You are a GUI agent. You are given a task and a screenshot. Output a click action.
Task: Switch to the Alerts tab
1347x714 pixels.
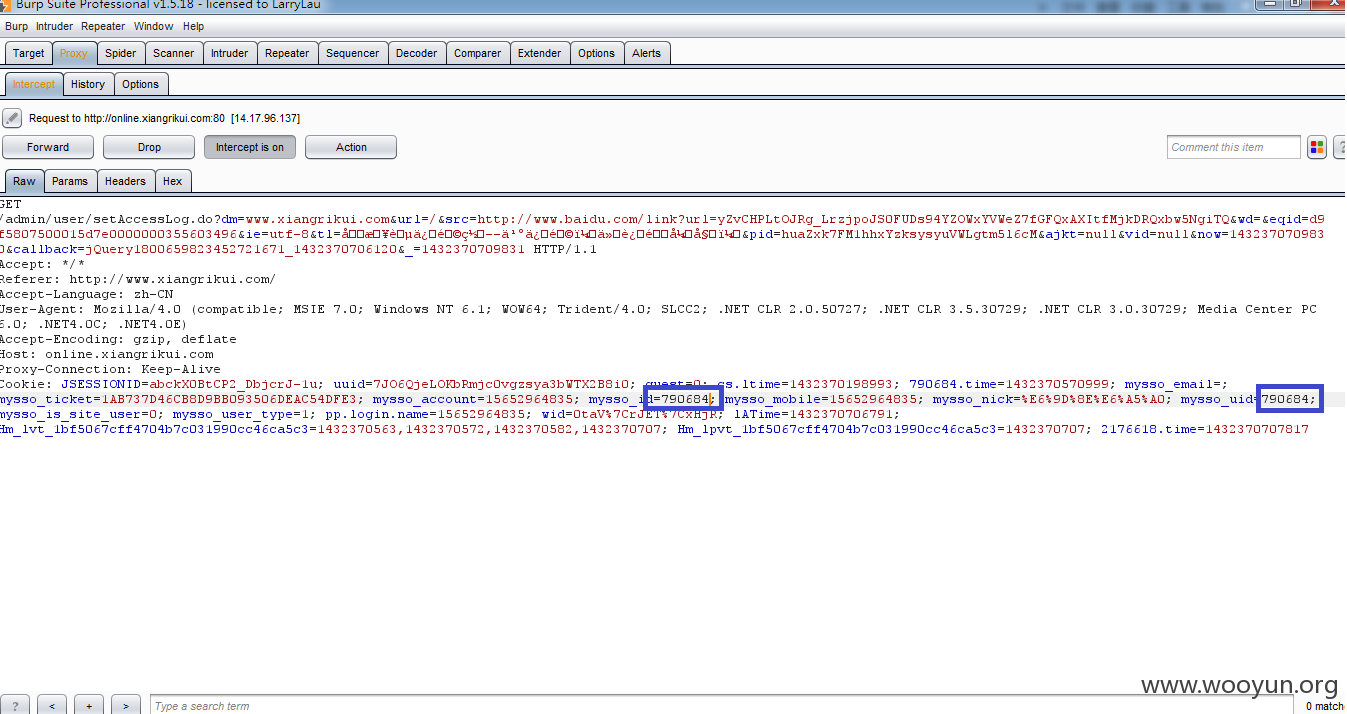[646, 53]
